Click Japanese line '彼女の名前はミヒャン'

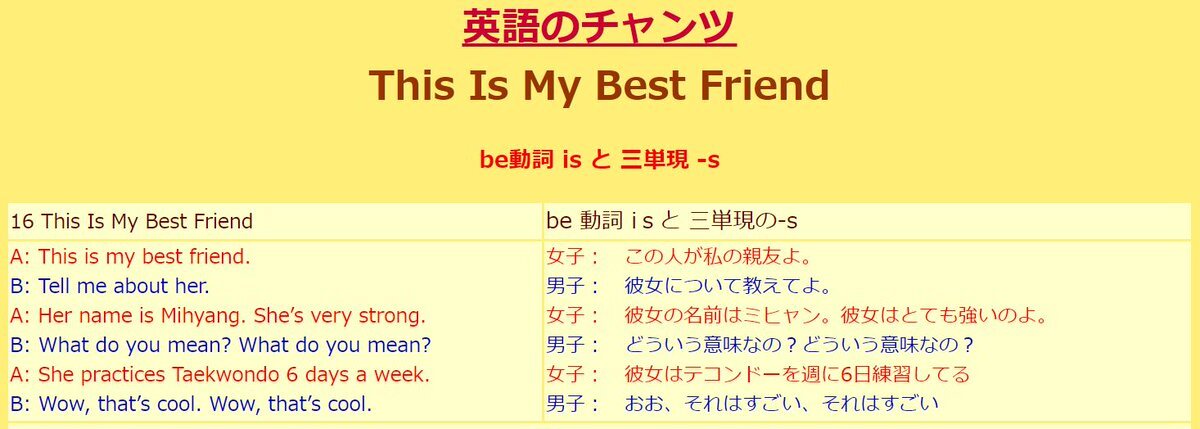pyautogui.click(x=836, y=317)
